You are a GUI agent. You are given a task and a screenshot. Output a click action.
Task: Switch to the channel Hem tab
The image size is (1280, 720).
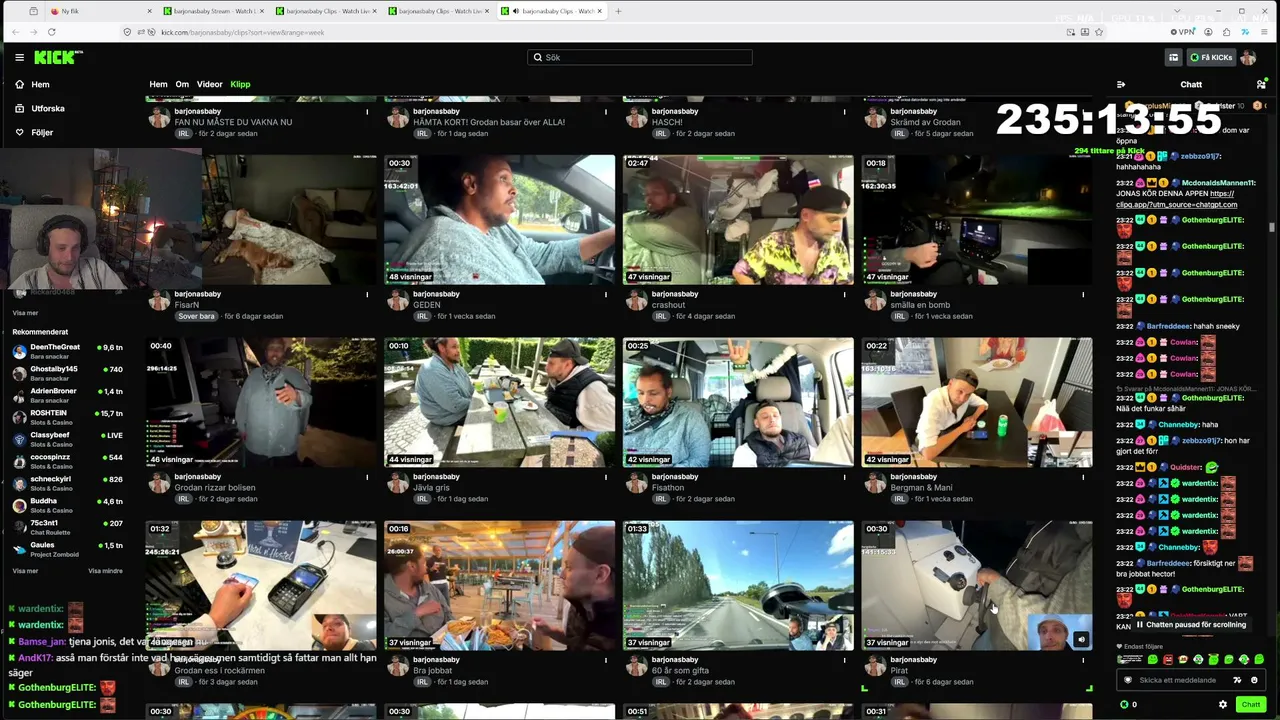(x=158, y=84)
